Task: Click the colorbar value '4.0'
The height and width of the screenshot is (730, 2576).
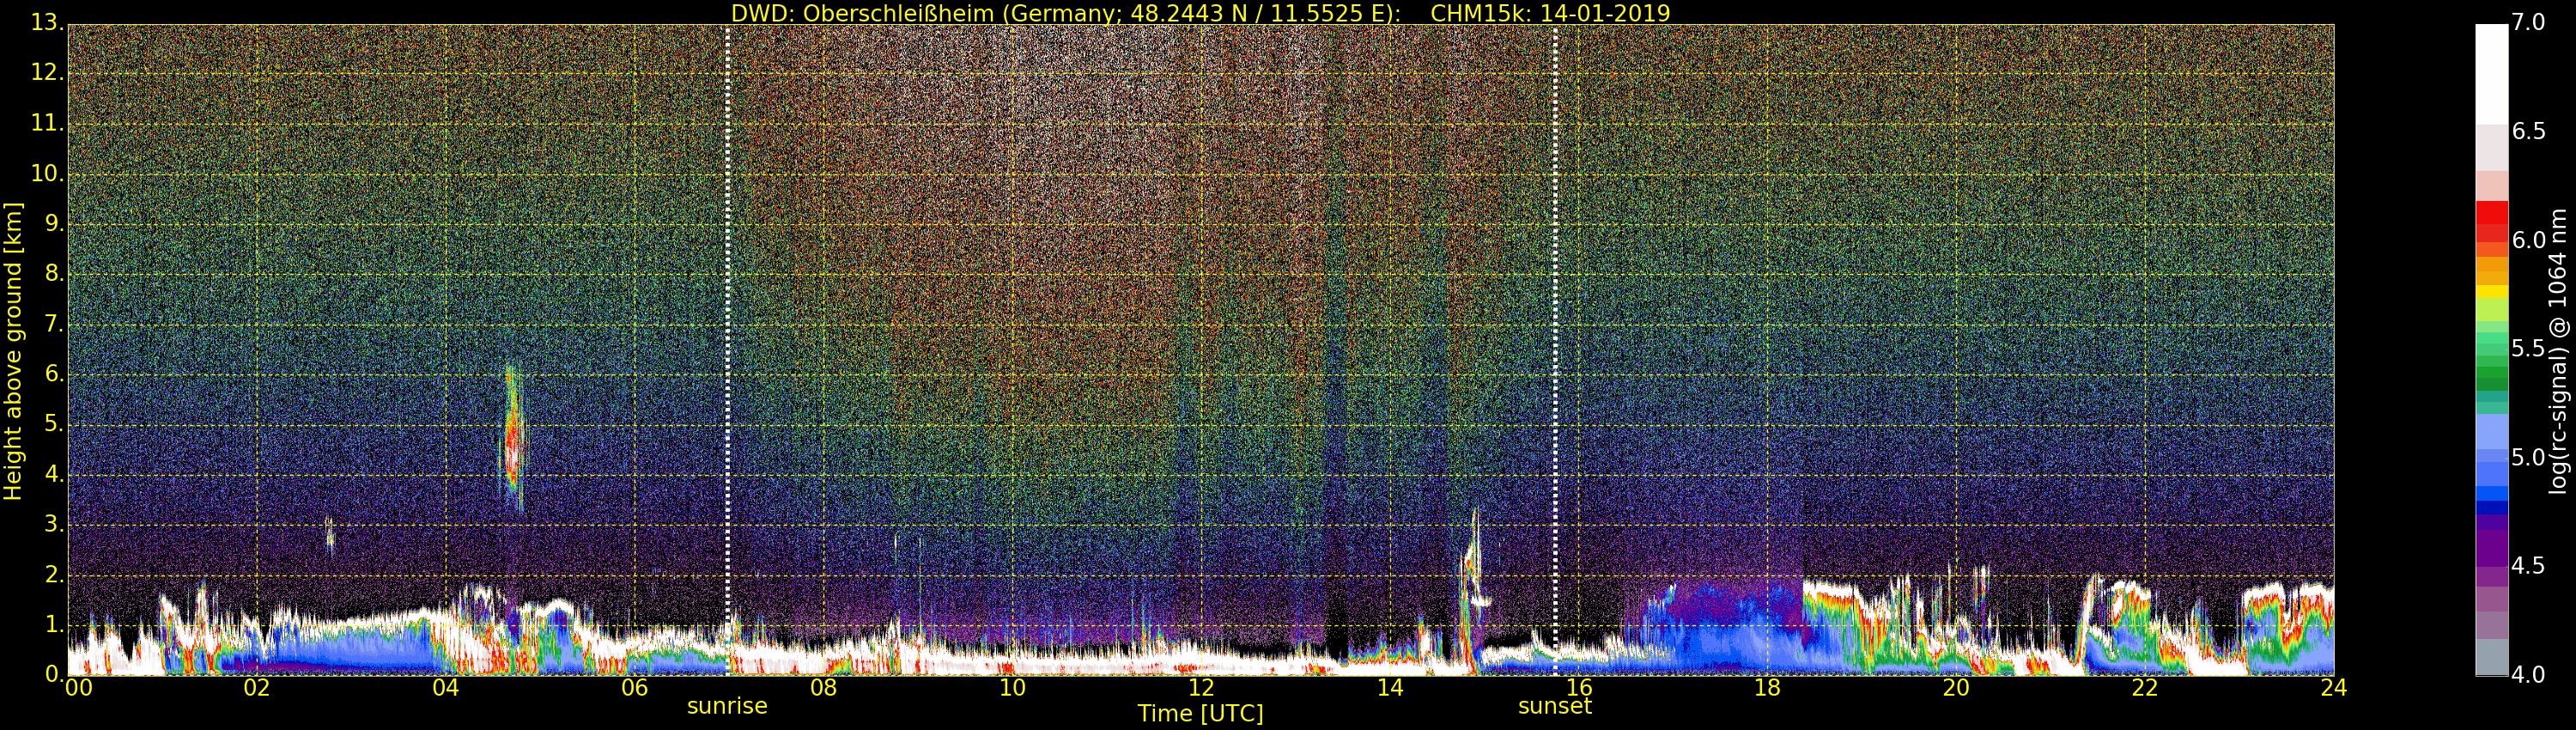Action: coord(2529,675)
